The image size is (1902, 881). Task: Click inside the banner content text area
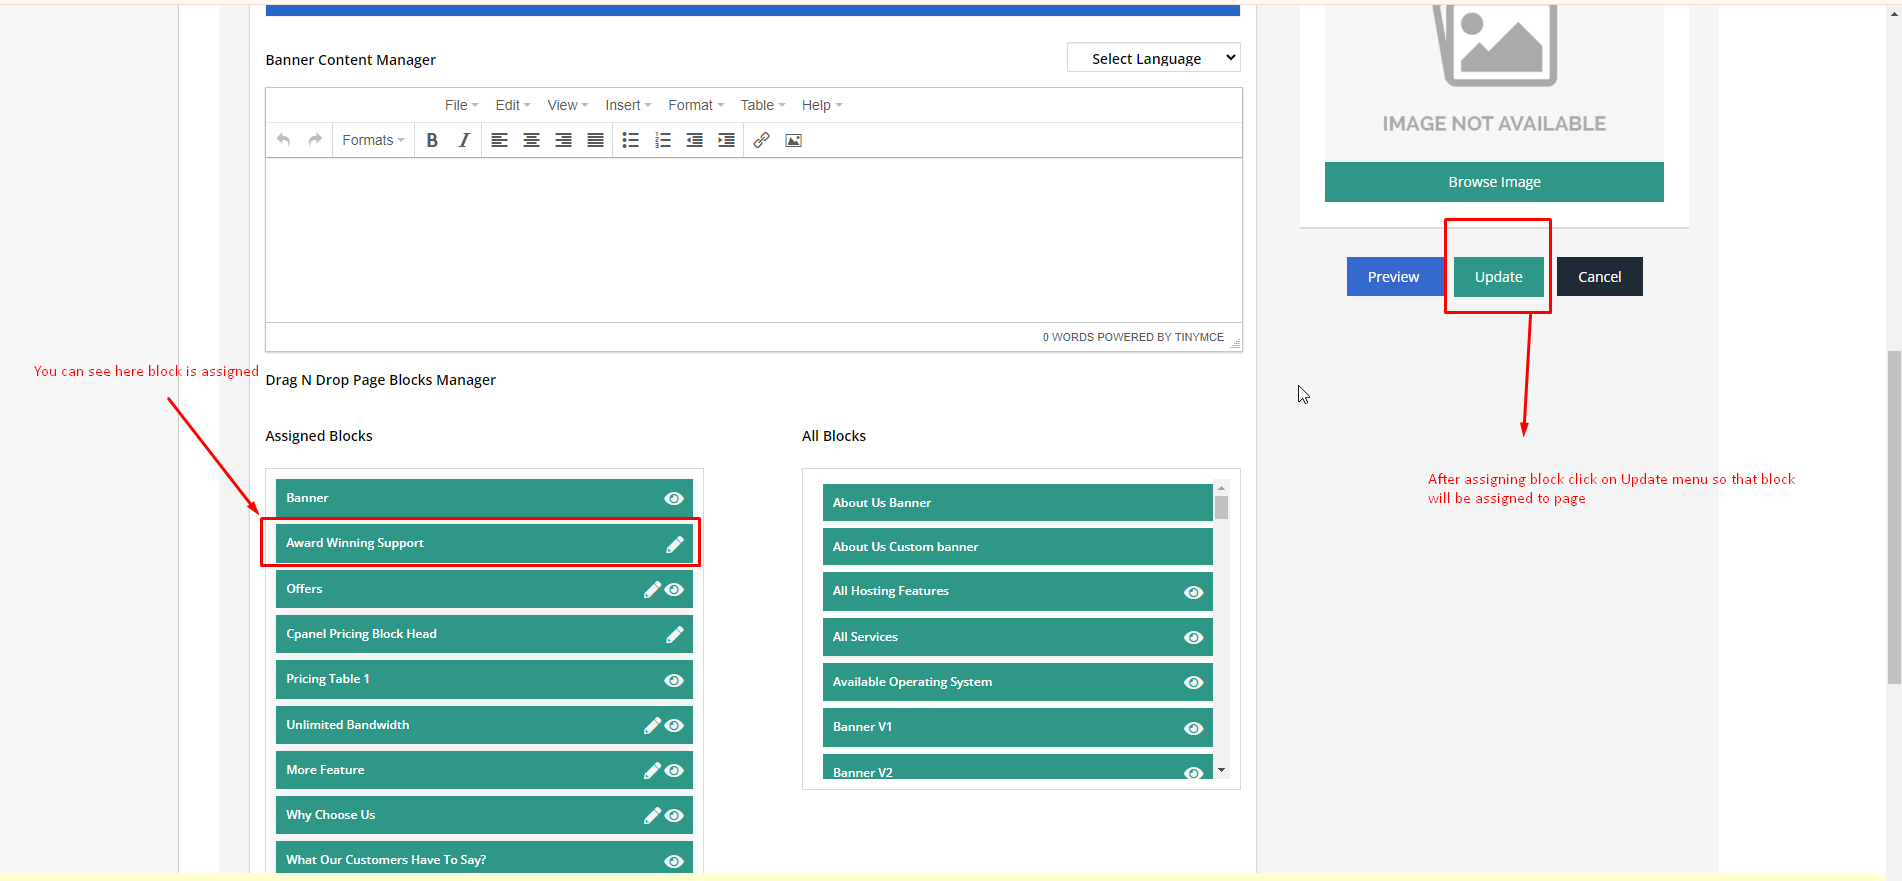[x=753, y=240]
